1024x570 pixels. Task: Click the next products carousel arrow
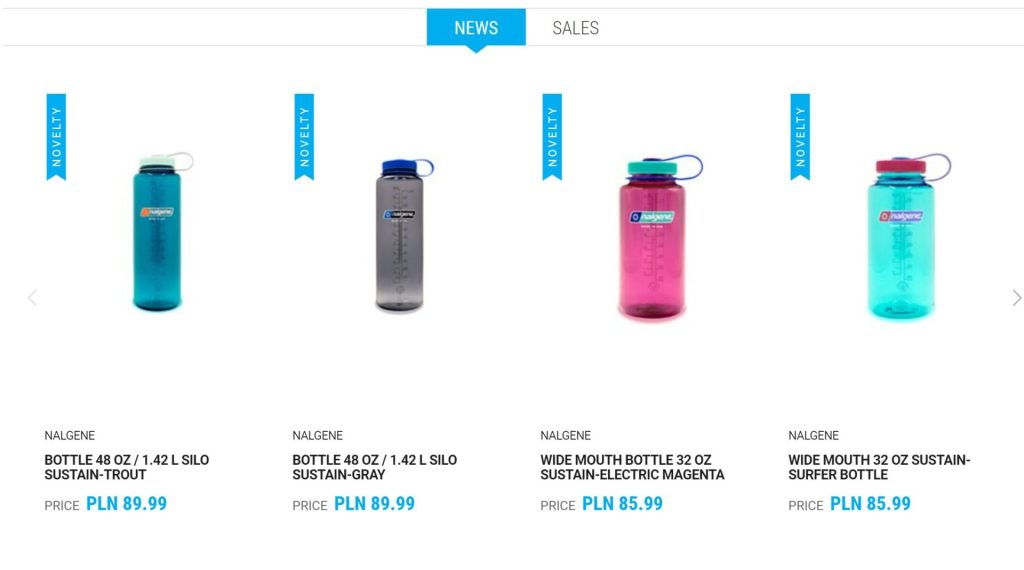[1016, 297]
